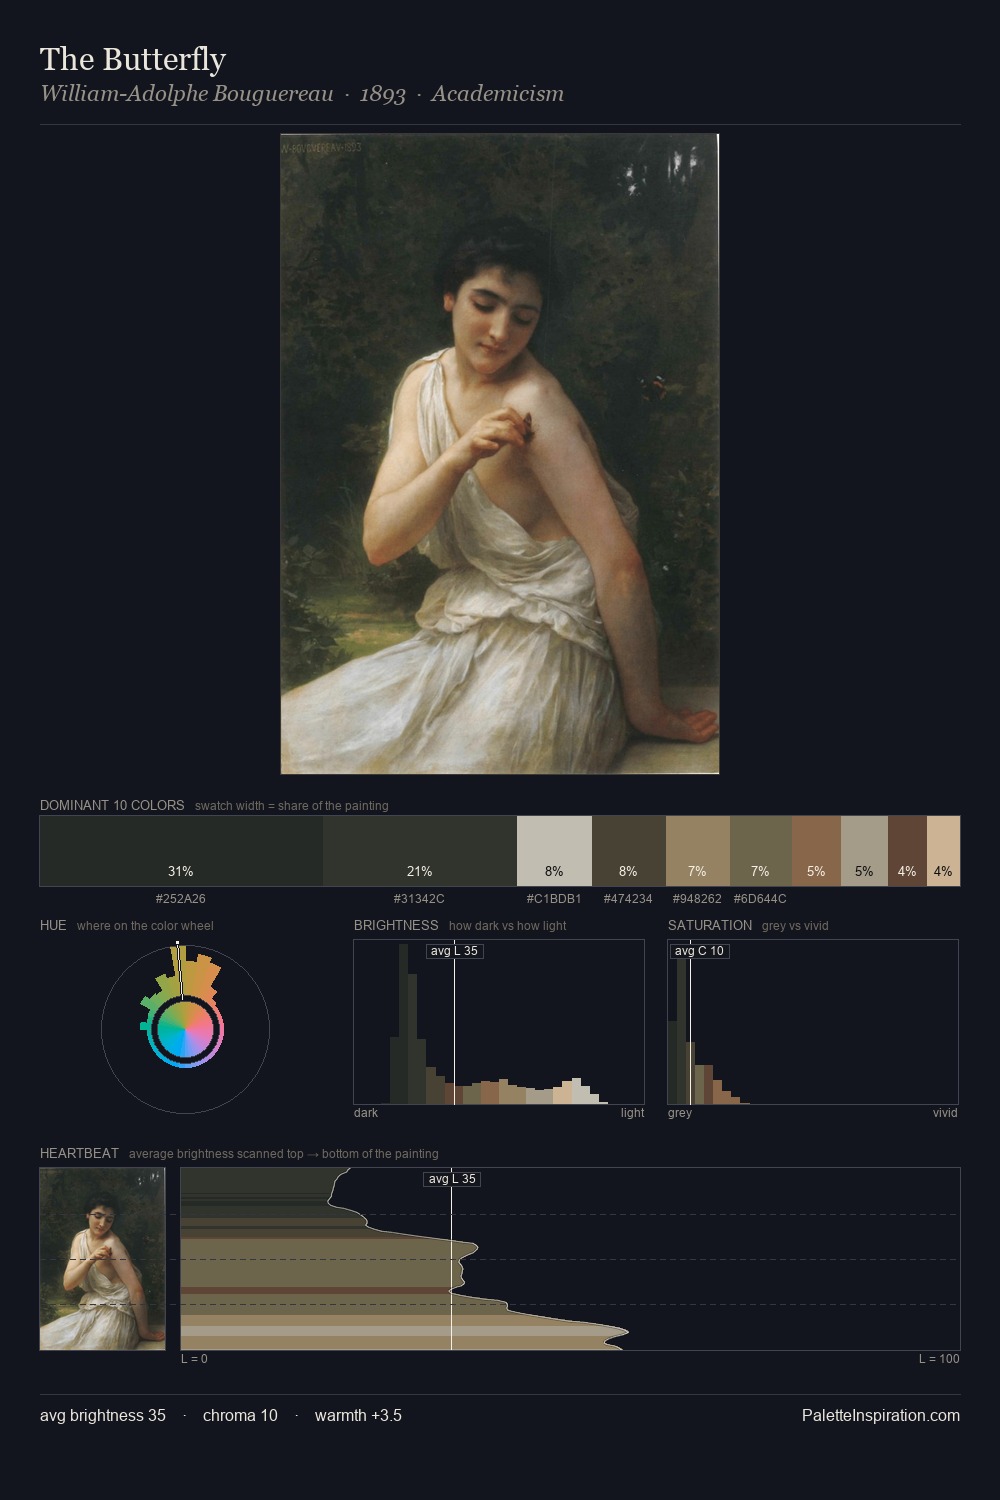The height and width of the screenshot is (1500, 1000).
Task: Click the 'dark' axis label under Brightness
Action: (366, 1113)
